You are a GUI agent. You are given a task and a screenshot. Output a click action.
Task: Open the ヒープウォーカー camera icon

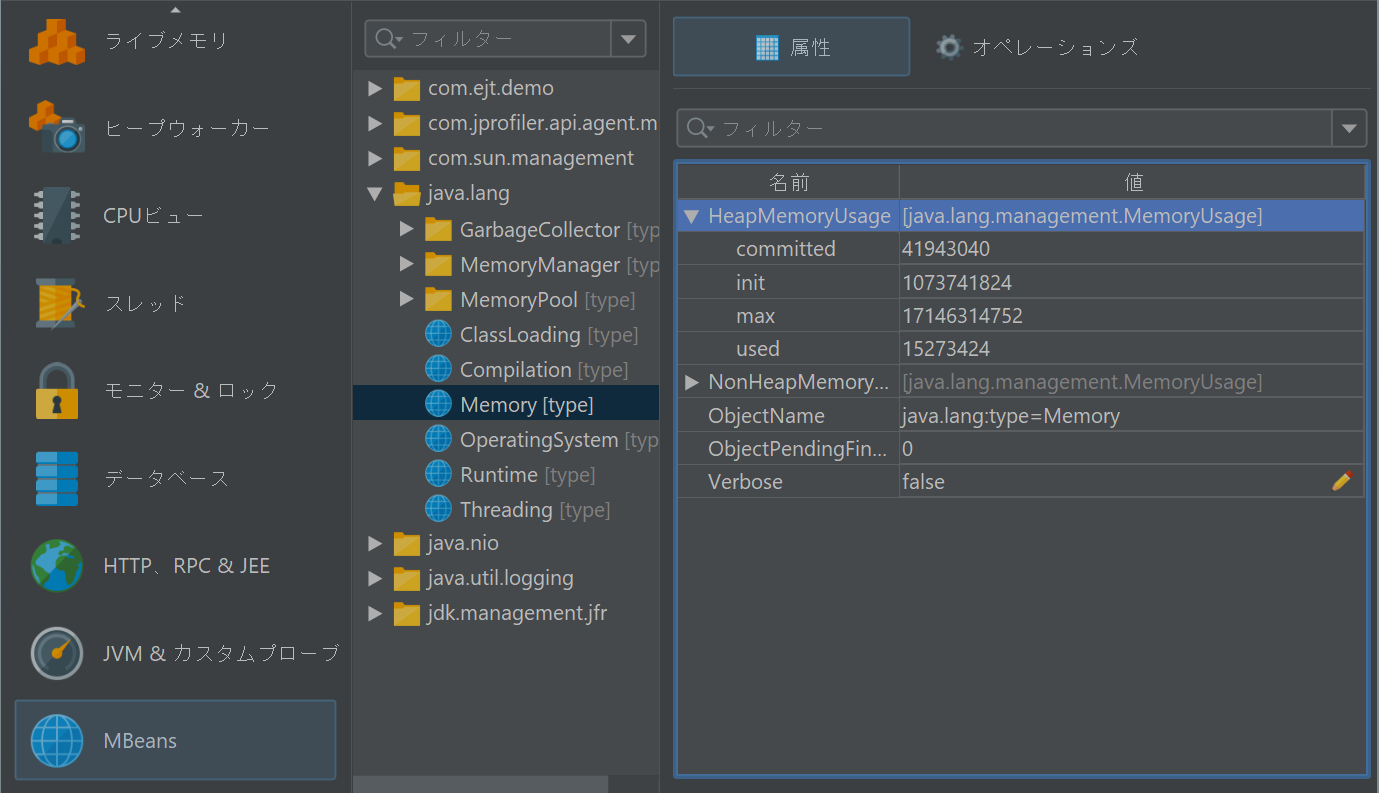pyautogui.click(x=57, y=128)
